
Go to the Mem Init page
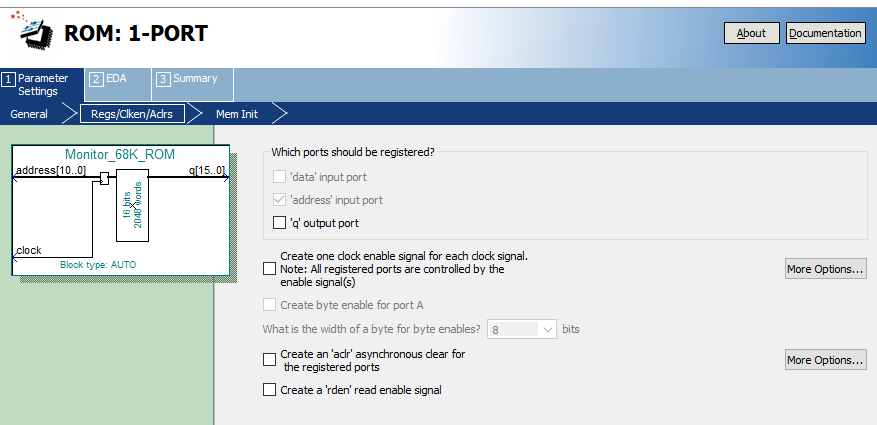(237, 114)
